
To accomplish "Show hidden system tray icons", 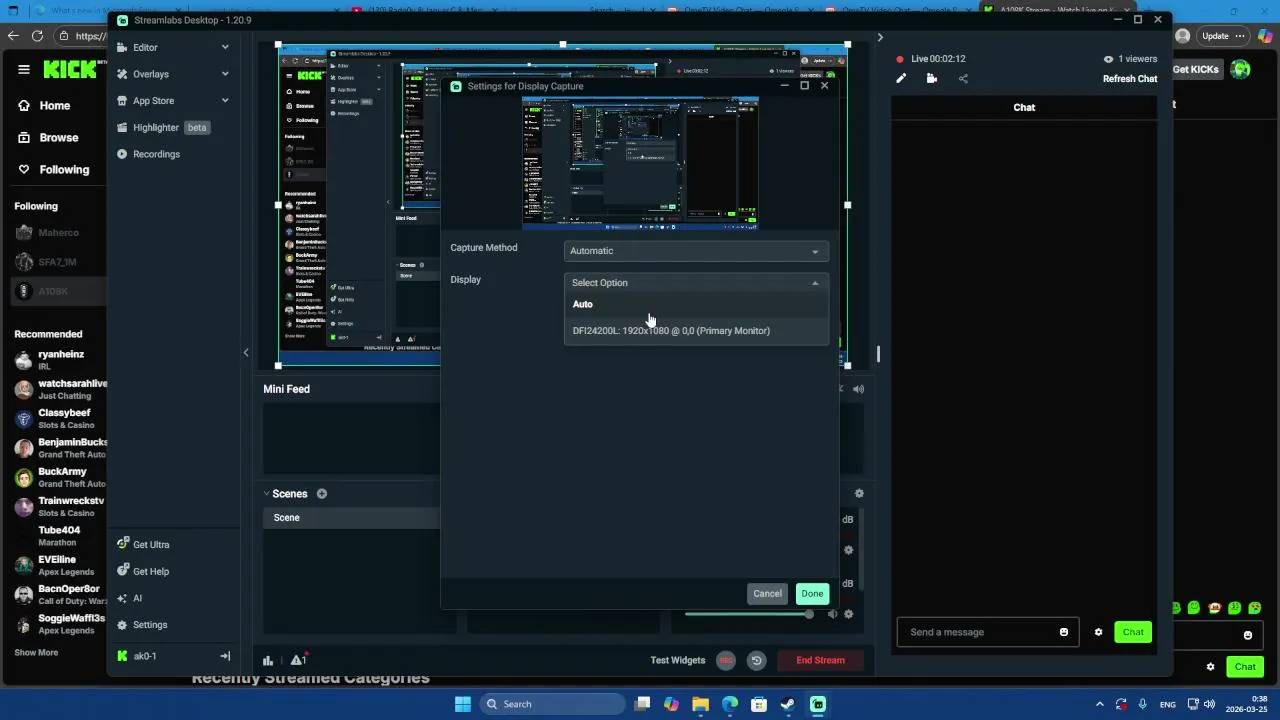I will click(x=1100, y=704).
